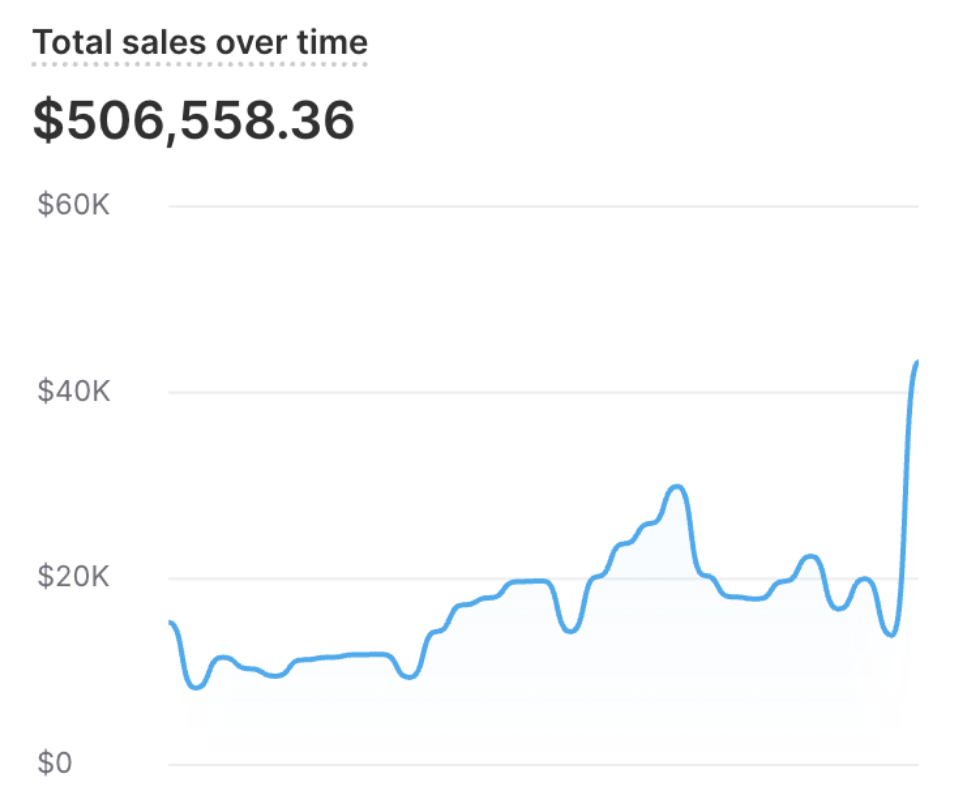Select the mid-chart peak near $30K

tap(678, 486)
